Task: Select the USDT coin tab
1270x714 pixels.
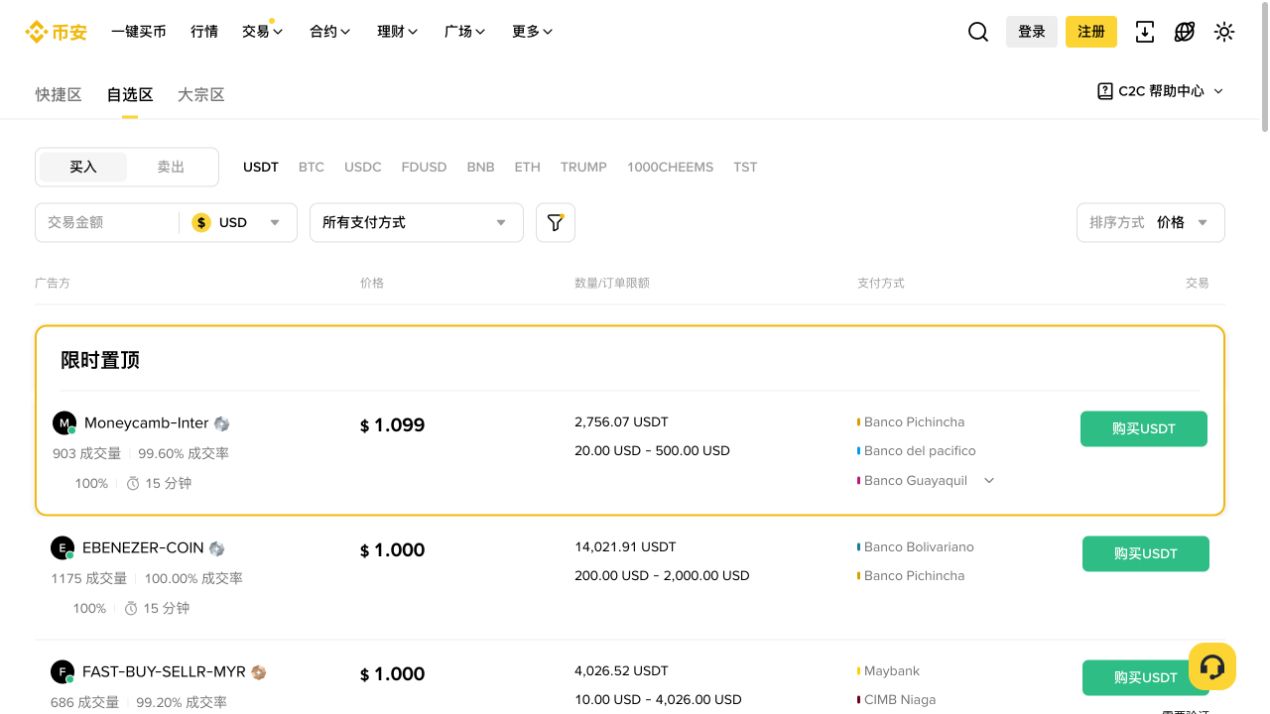Action: pyautogui.click(x=261, y=167)
